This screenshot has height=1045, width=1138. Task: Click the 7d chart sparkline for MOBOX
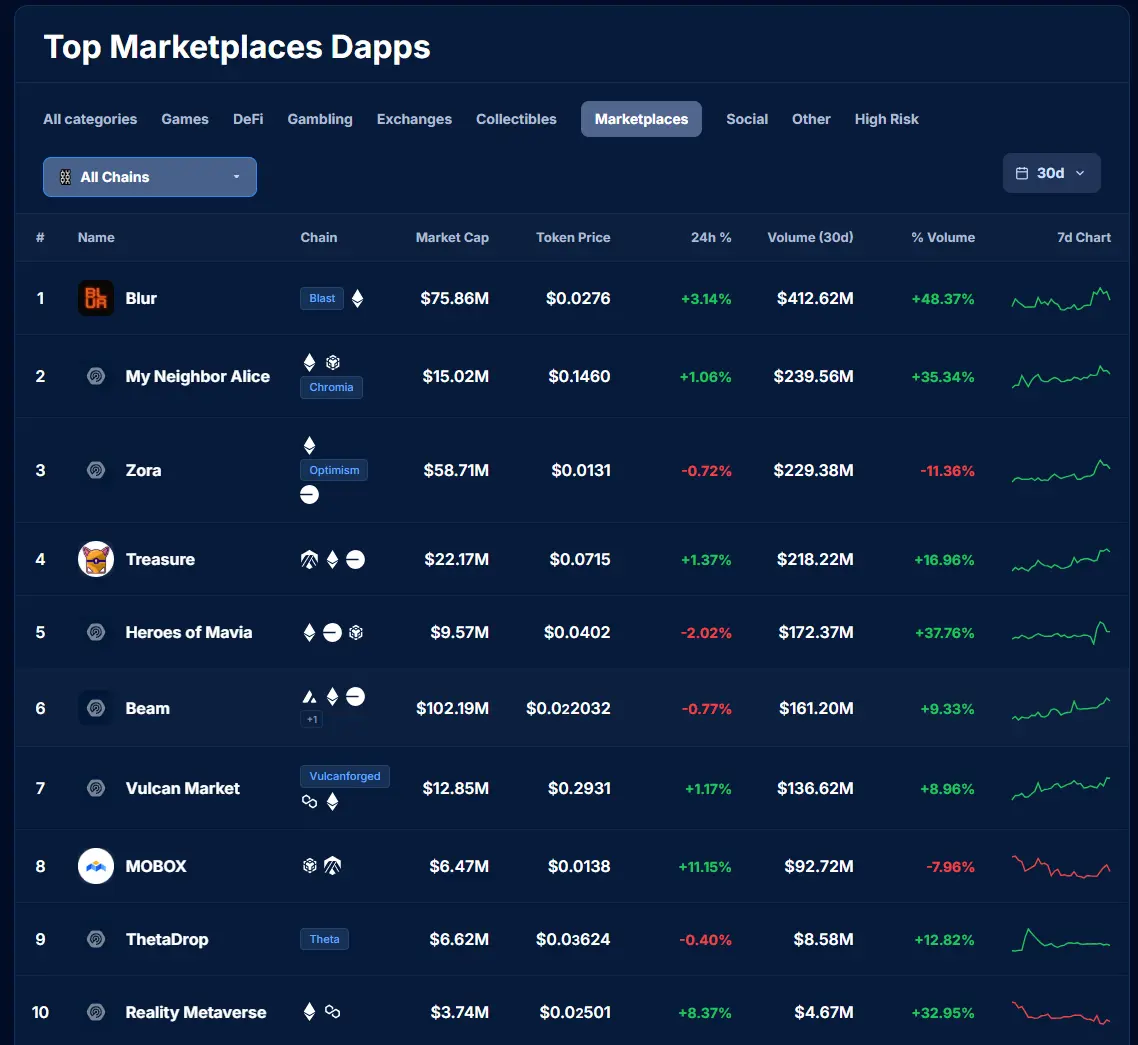1061,866
